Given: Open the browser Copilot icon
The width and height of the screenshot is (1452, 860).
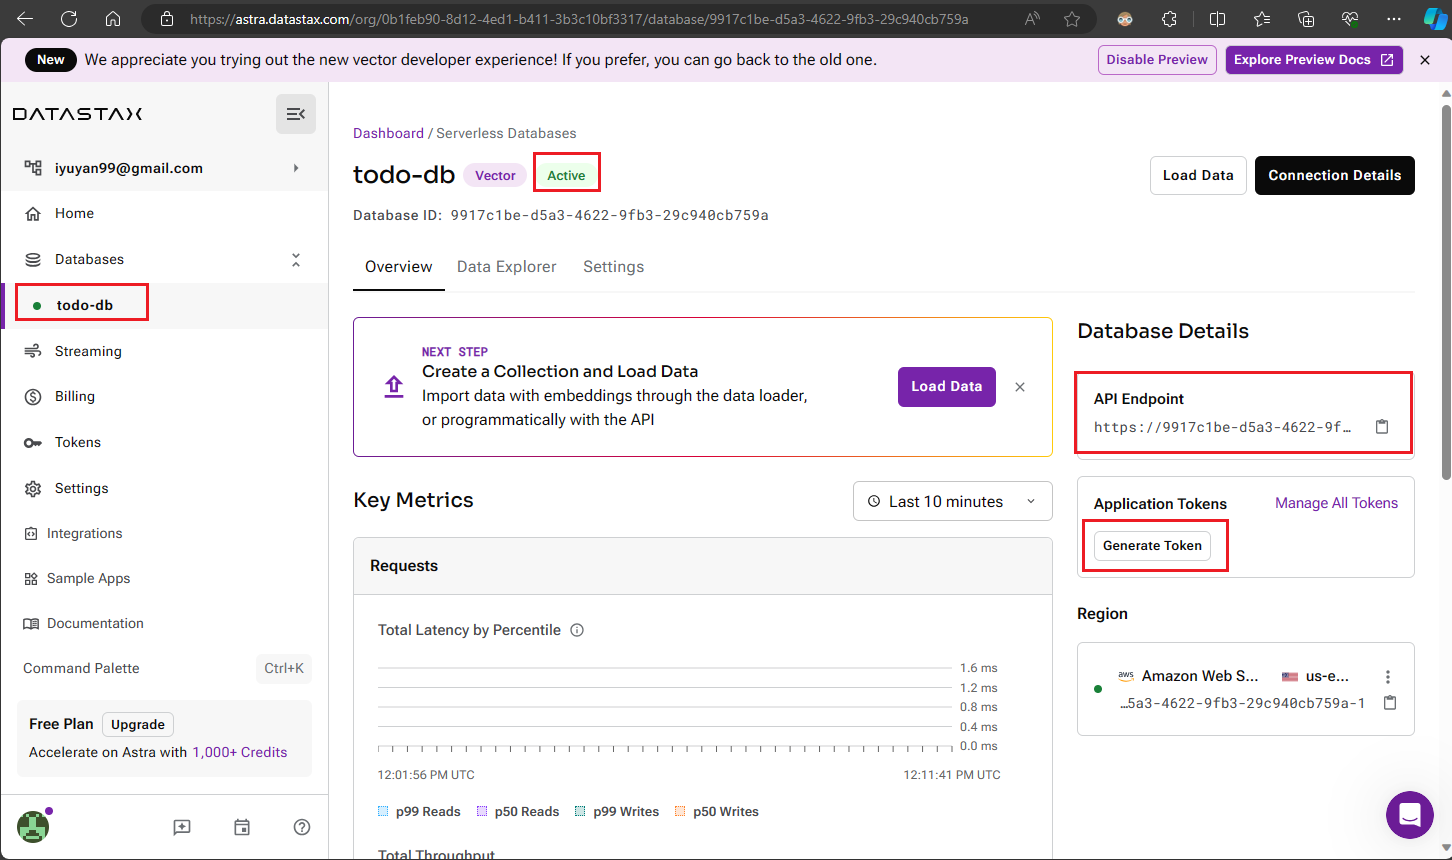Looking at the screenshot, I should tap(1436, 19).
